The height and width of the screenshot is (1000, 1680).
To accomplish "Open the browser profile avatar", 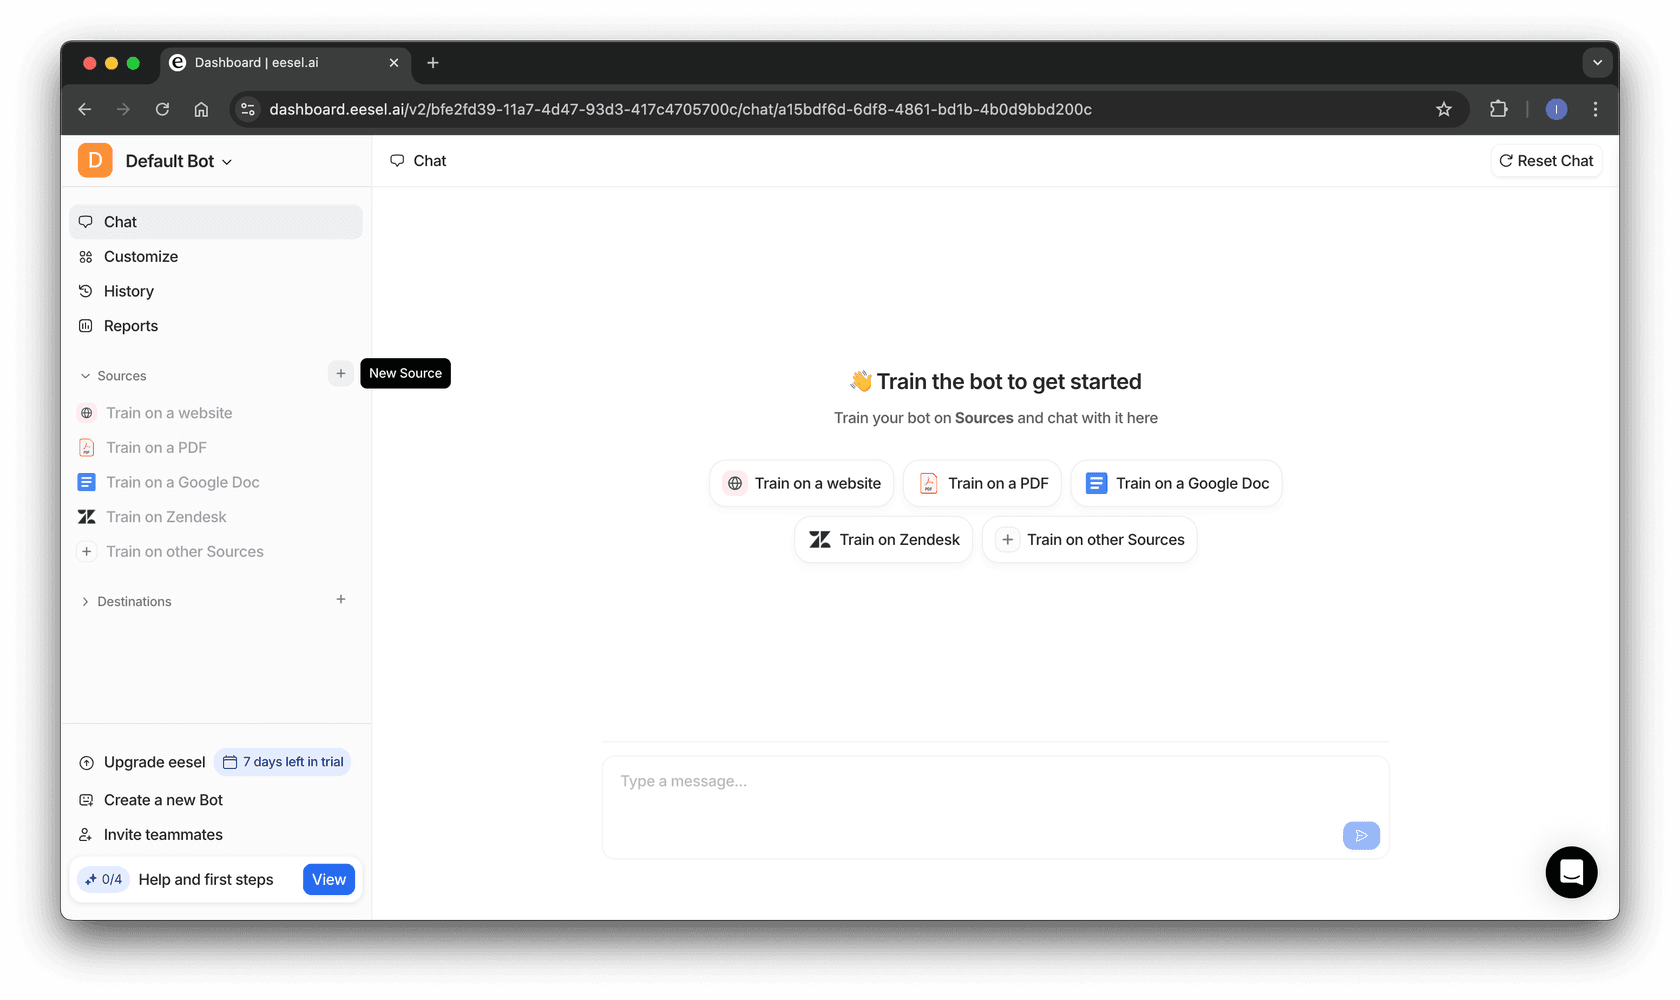I will pos(1556,110).
